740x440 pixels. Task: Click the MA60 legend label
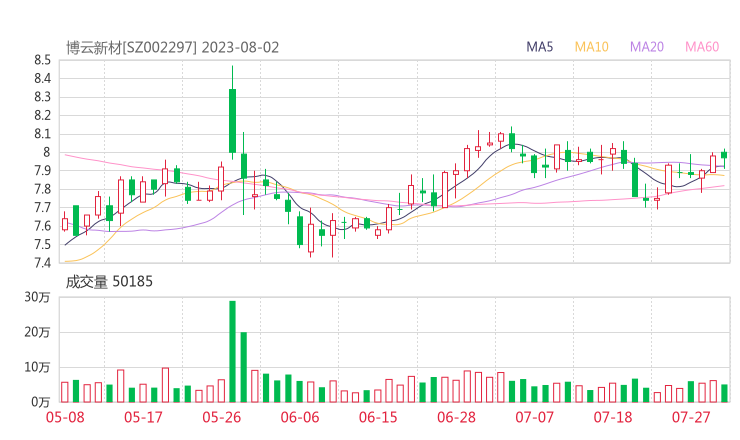(702, 47)
